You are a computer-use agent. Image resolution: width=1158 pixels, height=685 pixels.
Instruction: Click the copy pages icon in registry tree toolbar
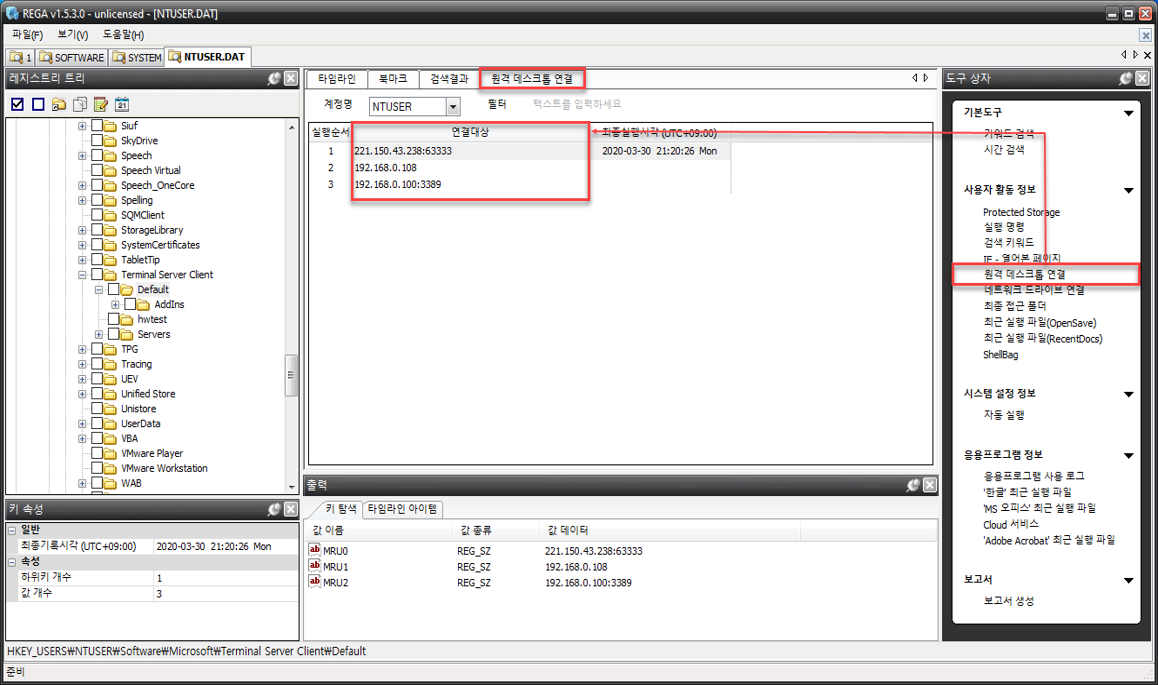tap(80, 104)
